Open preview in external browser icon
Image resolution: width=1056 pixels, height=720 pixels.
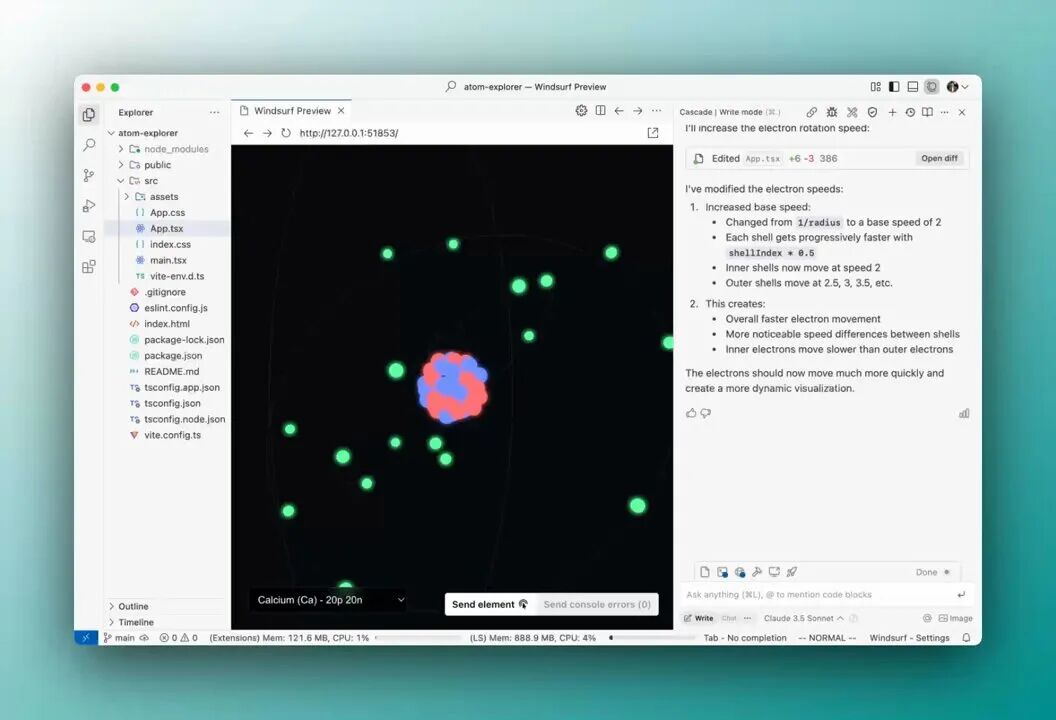click(653, 133)
